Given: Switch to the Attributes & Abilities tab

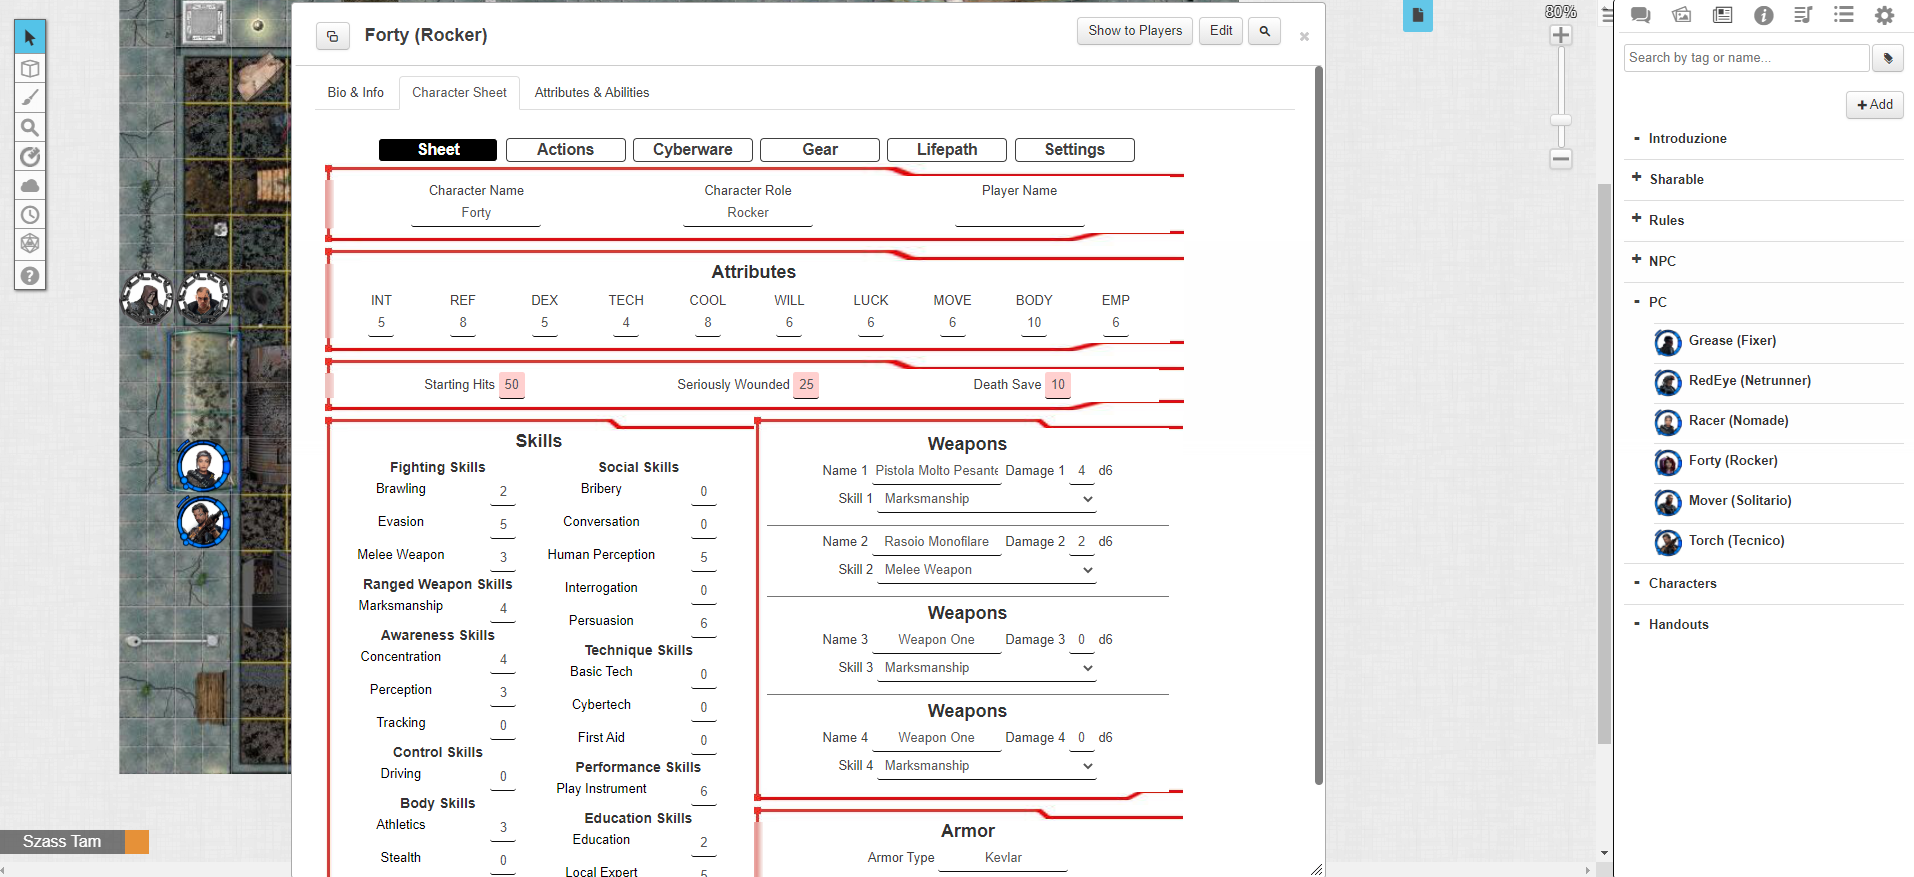Looking at the screenshot, I should point(592,93).
